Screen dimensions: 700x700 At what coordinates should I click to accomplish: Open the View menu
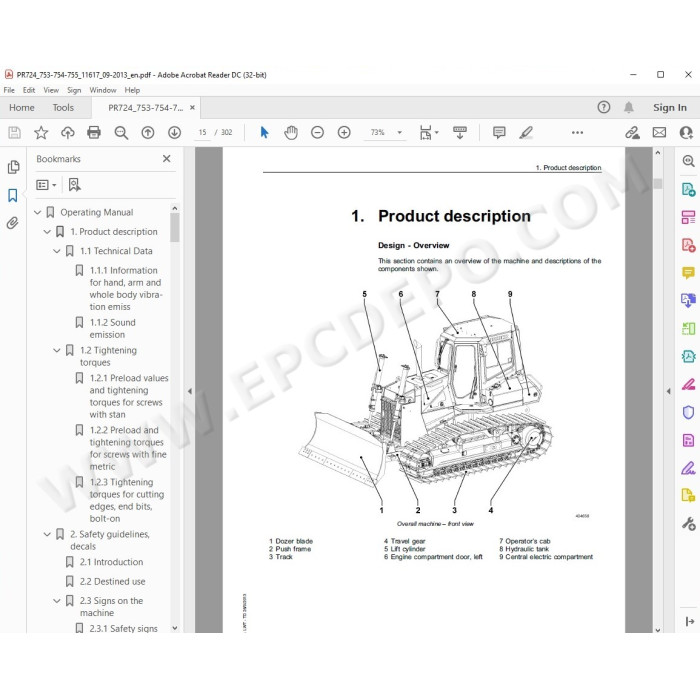coord(51,90)
